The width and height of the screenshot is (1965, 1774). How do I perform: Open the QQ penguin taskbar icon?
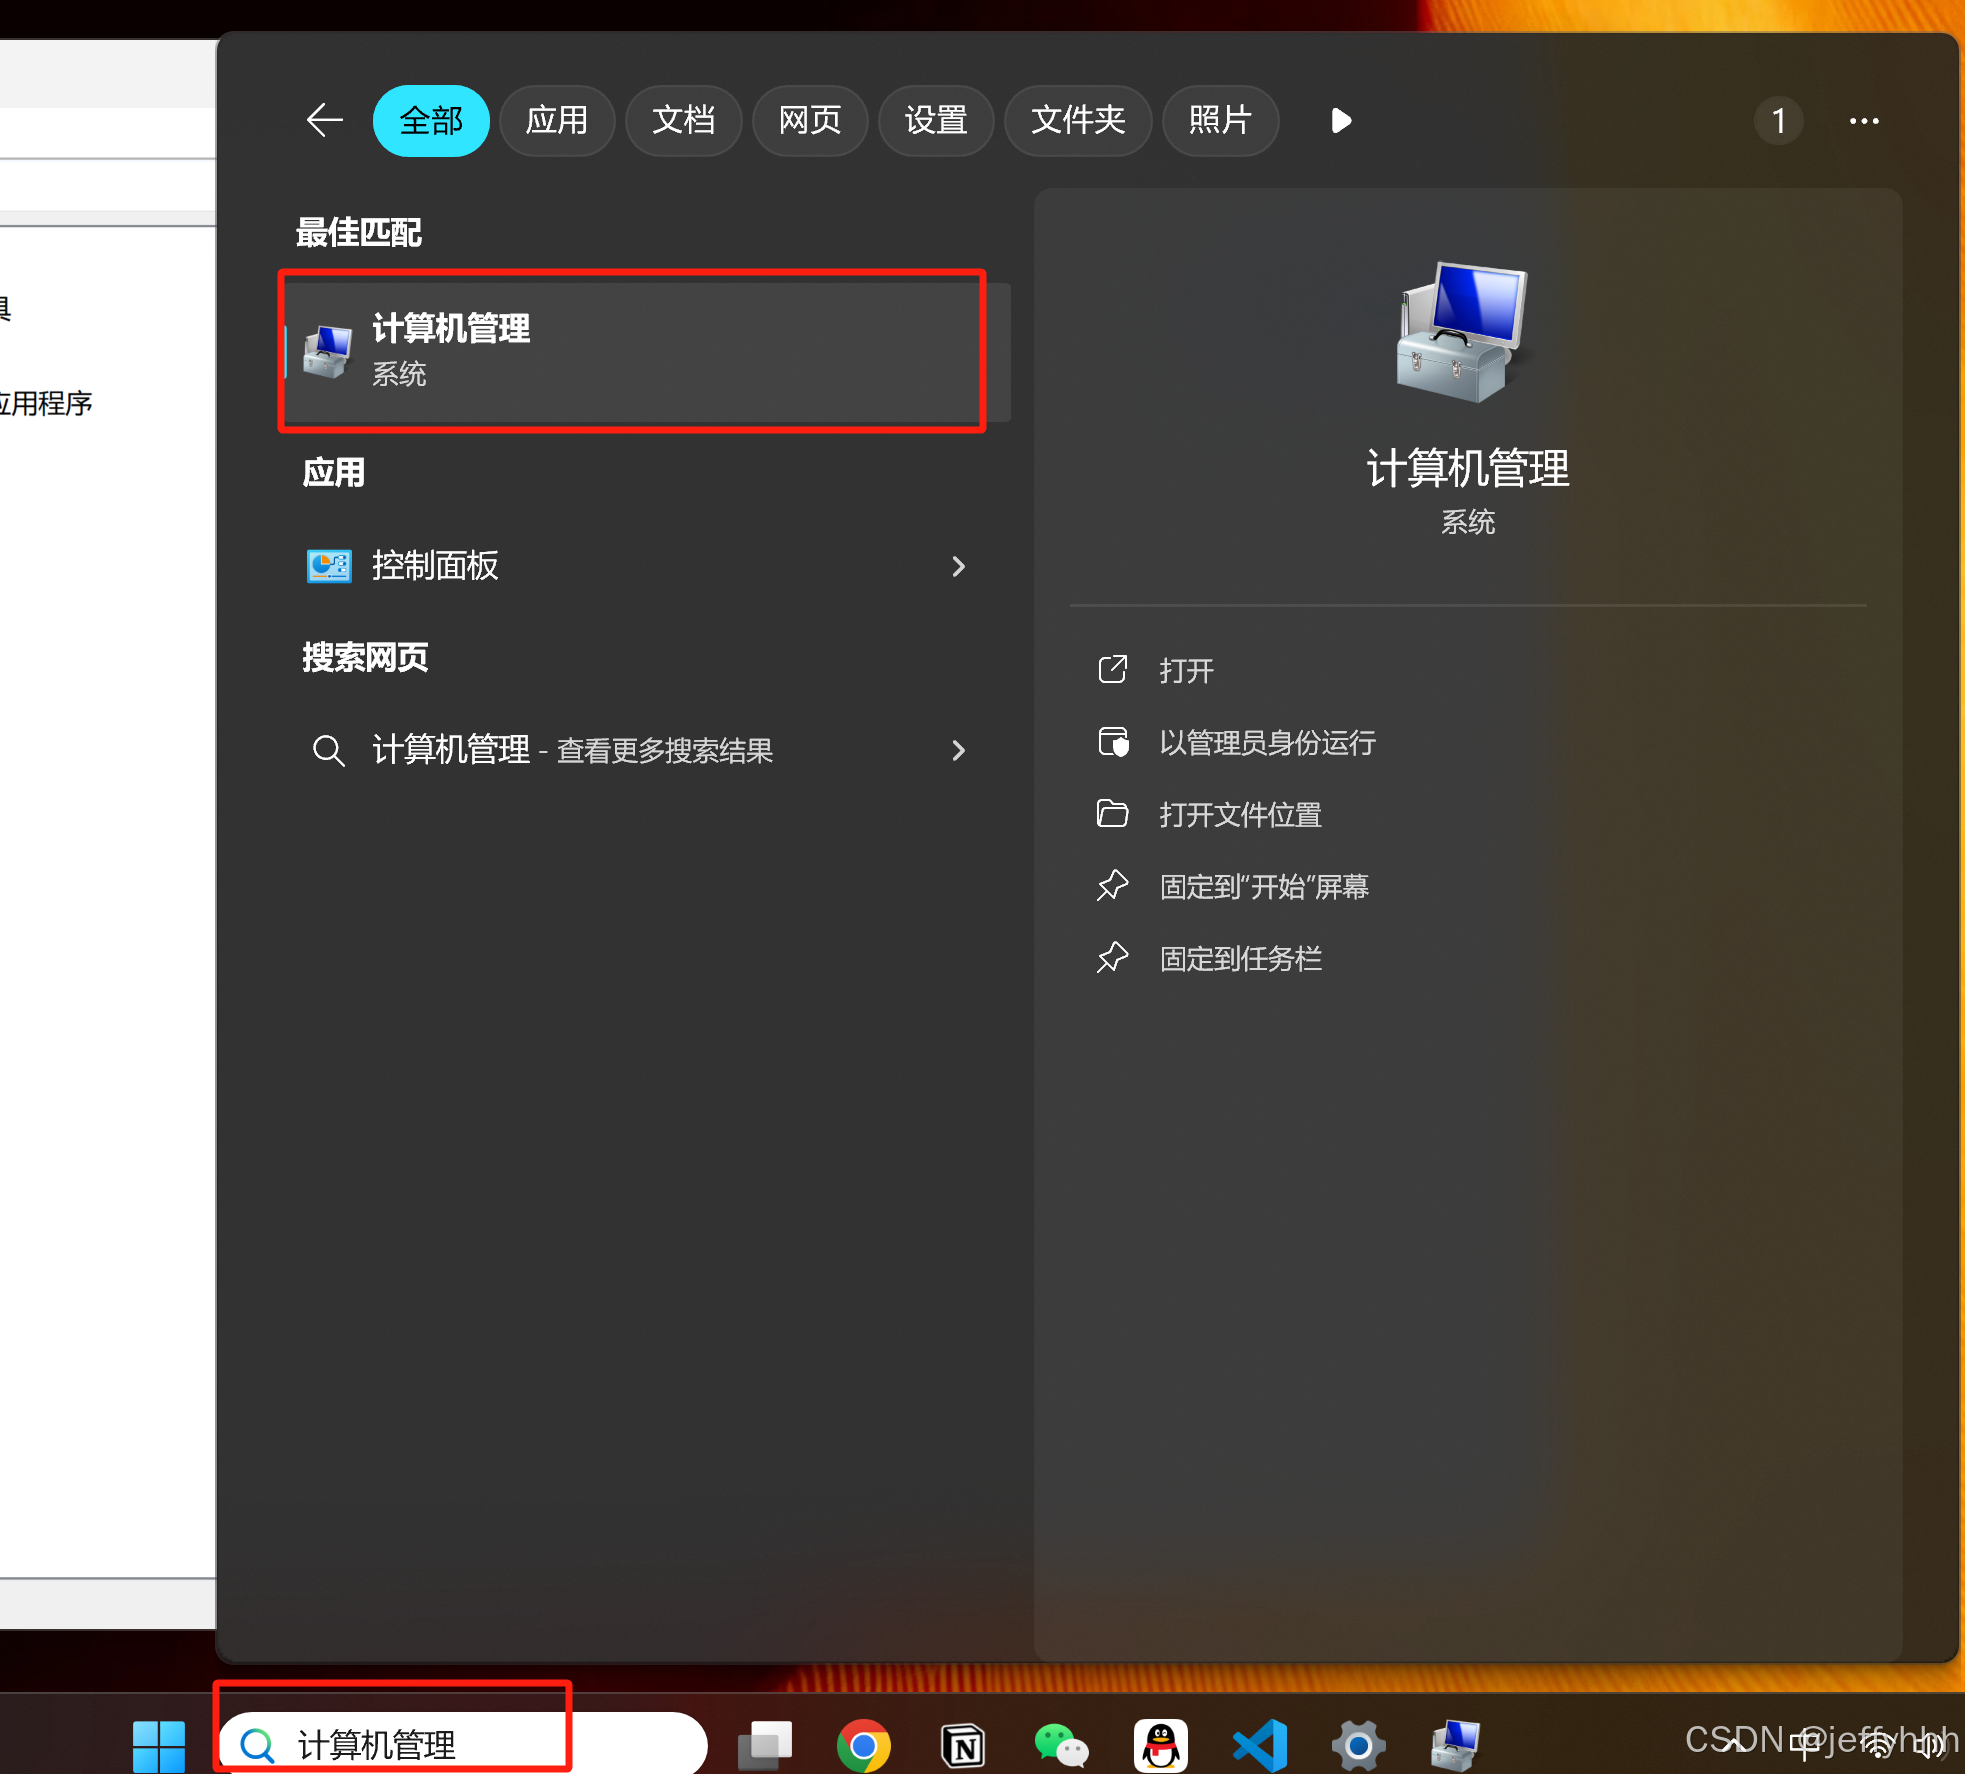(x=1160, y=1746)
